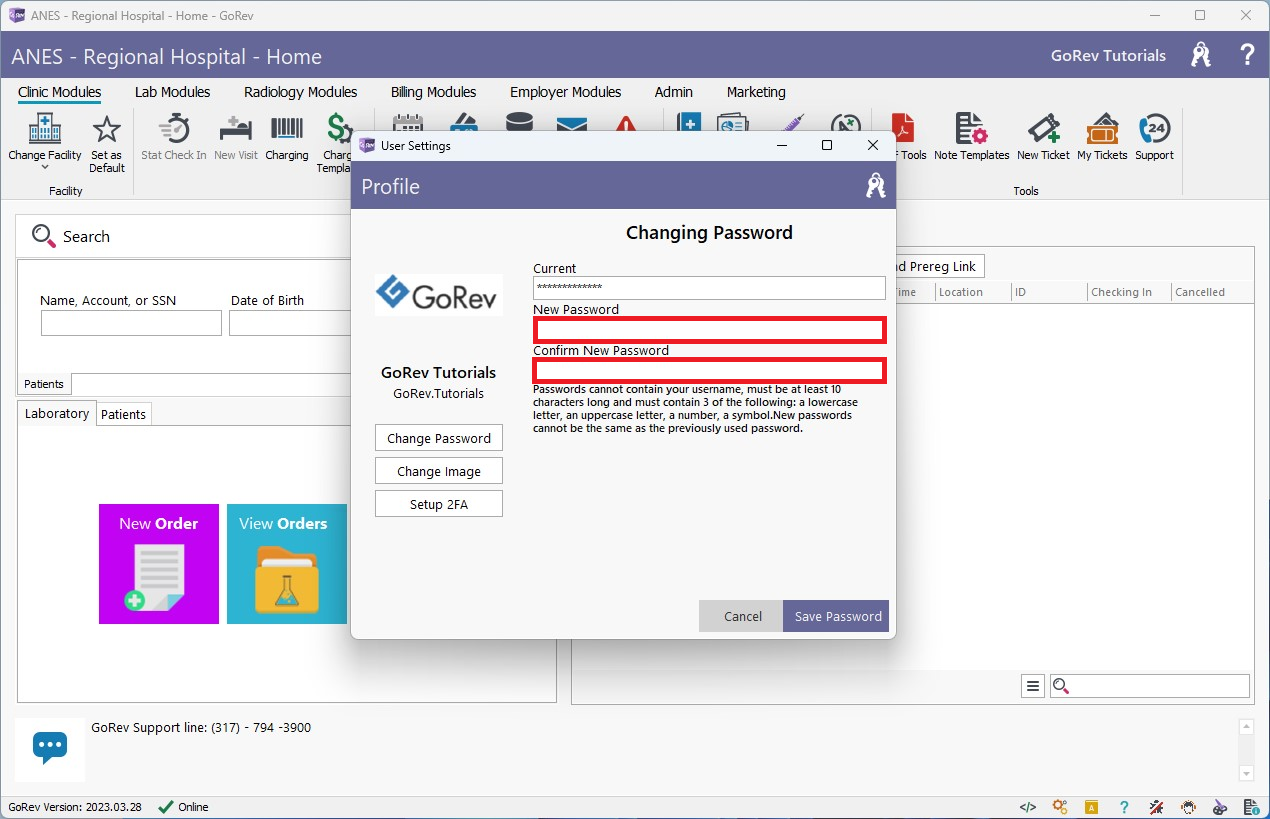Open Note Templates from the Tools group
This screenshot has width=1270, height=819.
tap(971, 137)
